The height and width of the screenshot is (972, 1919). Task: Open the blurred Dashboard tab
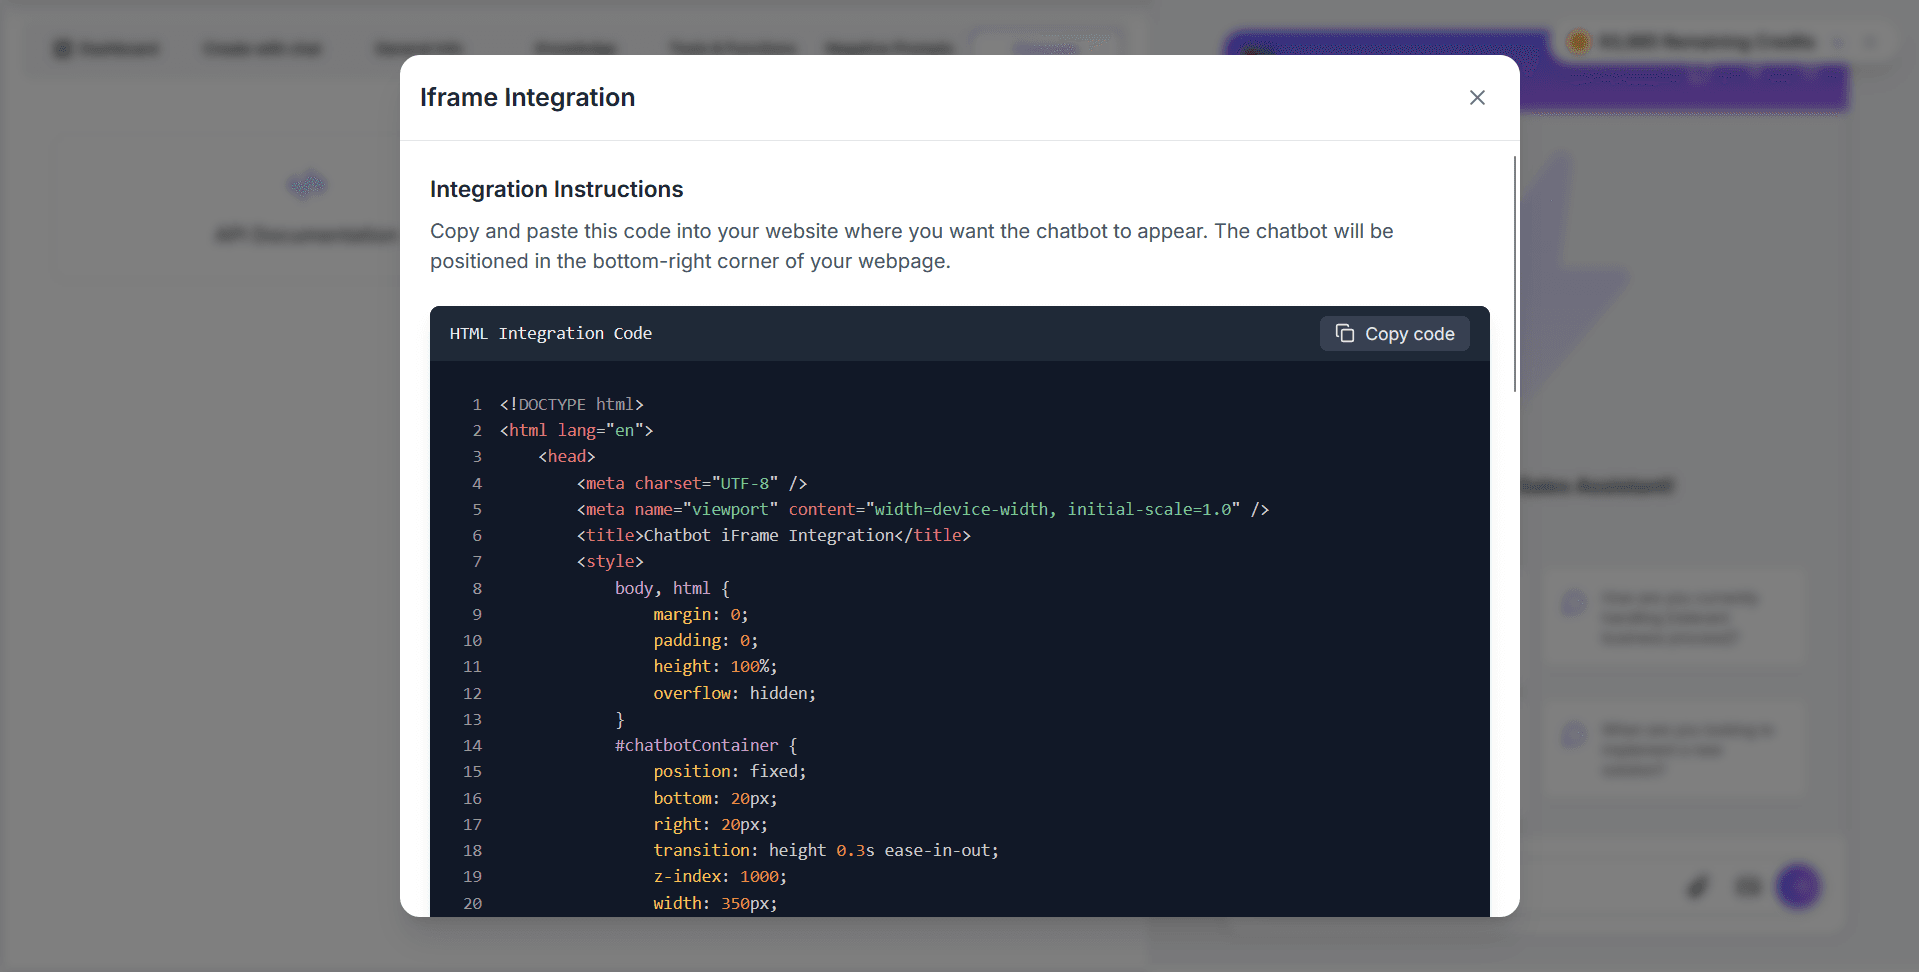click(x=106, y=48)
